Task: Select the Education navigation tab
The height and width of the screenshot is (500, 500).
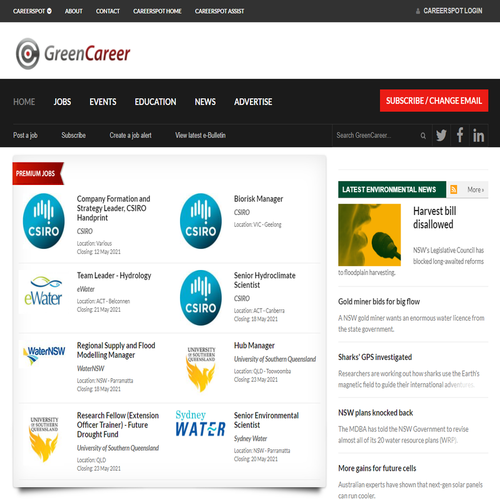Action: 155,102
